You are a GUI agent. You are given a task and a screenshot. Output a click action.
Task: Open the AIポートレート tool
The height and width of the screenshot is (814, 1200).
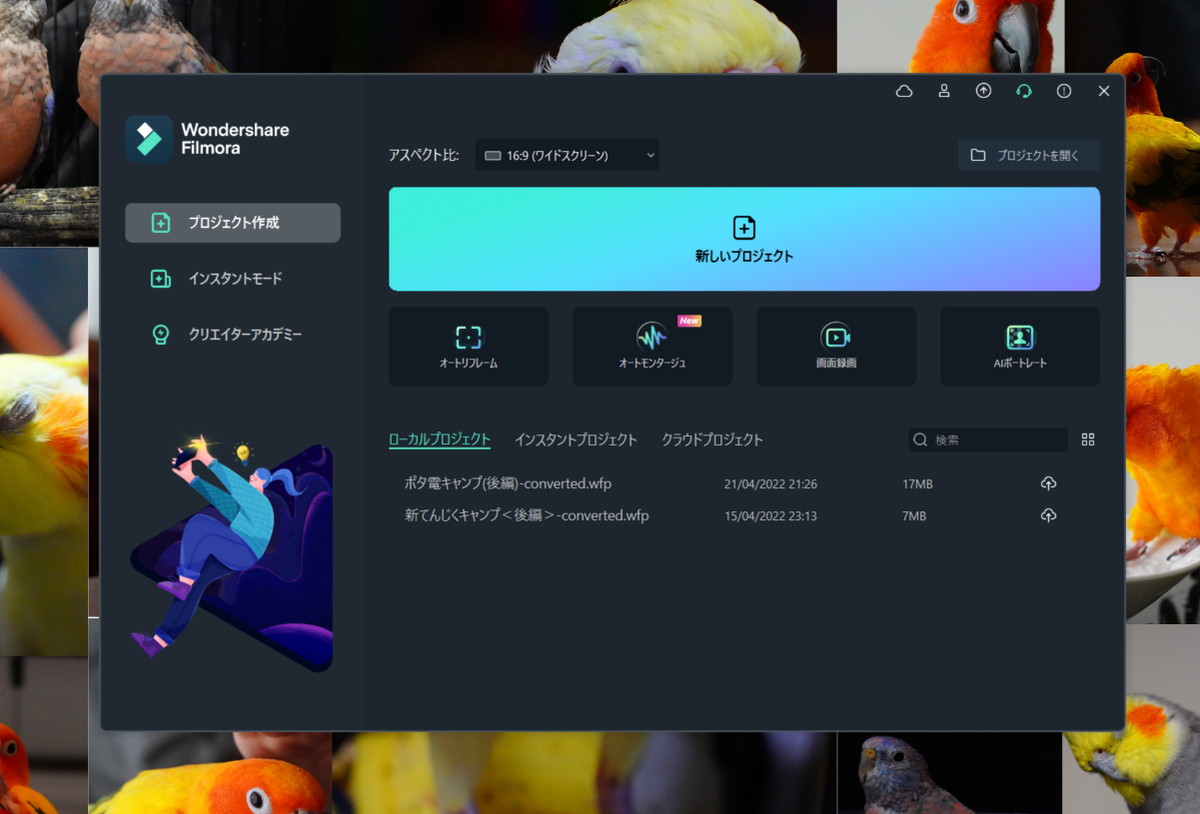click(x=1020, y=347)
